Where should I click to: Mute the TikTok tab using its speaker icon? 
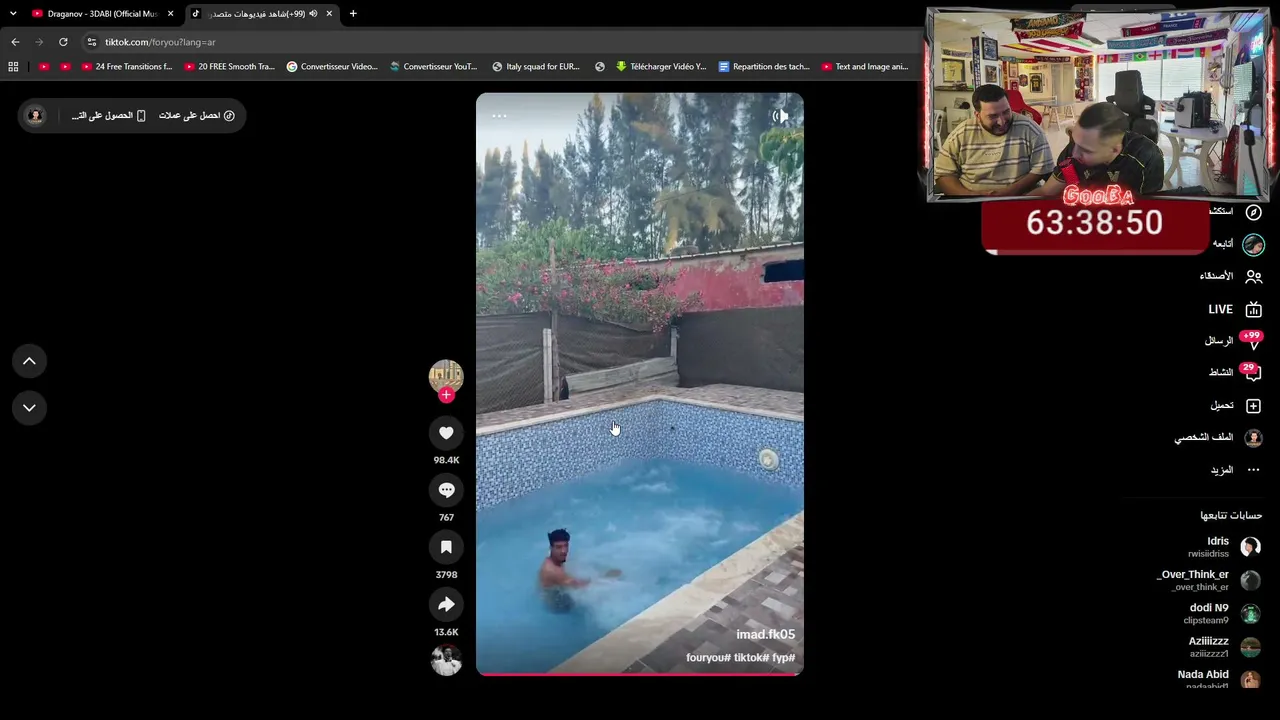coord(313,14)
